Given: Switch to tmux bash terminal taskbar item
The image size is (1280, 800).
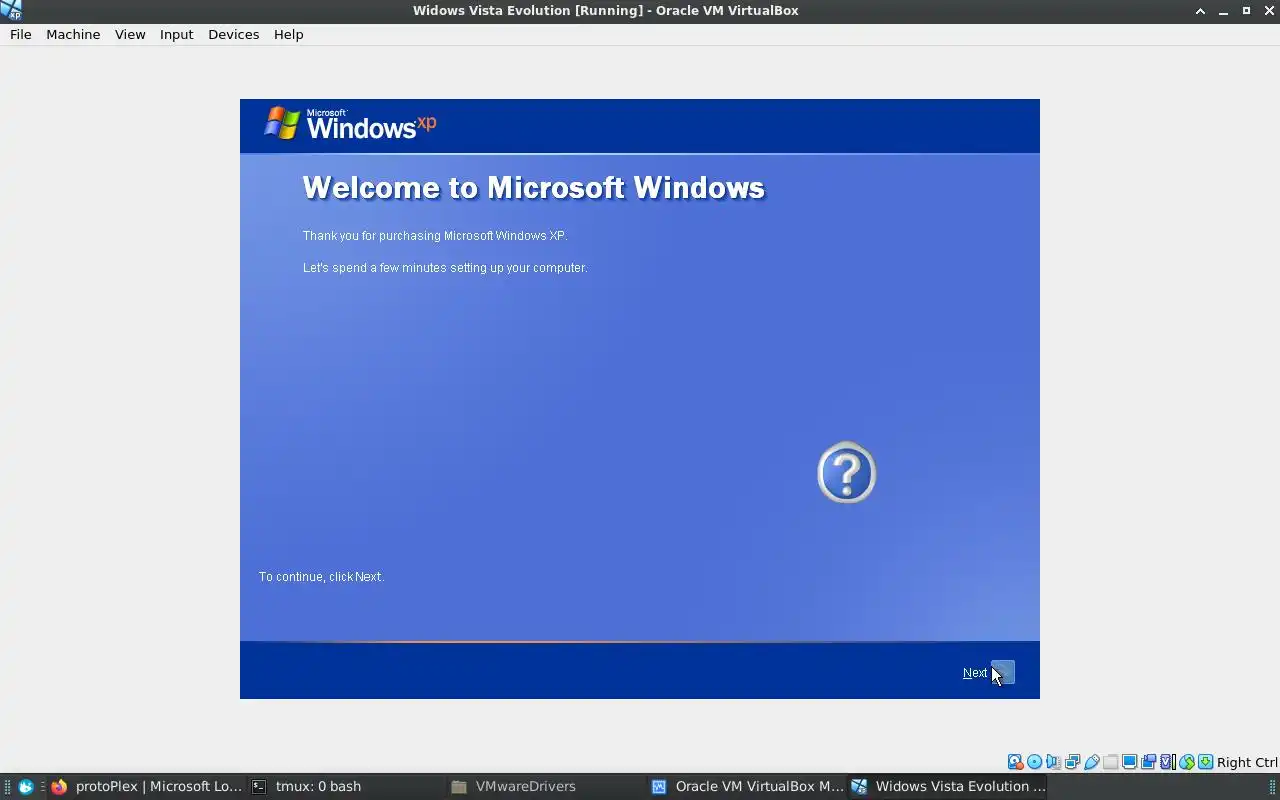Looking at the screenshot, I should tap(346, 786).
